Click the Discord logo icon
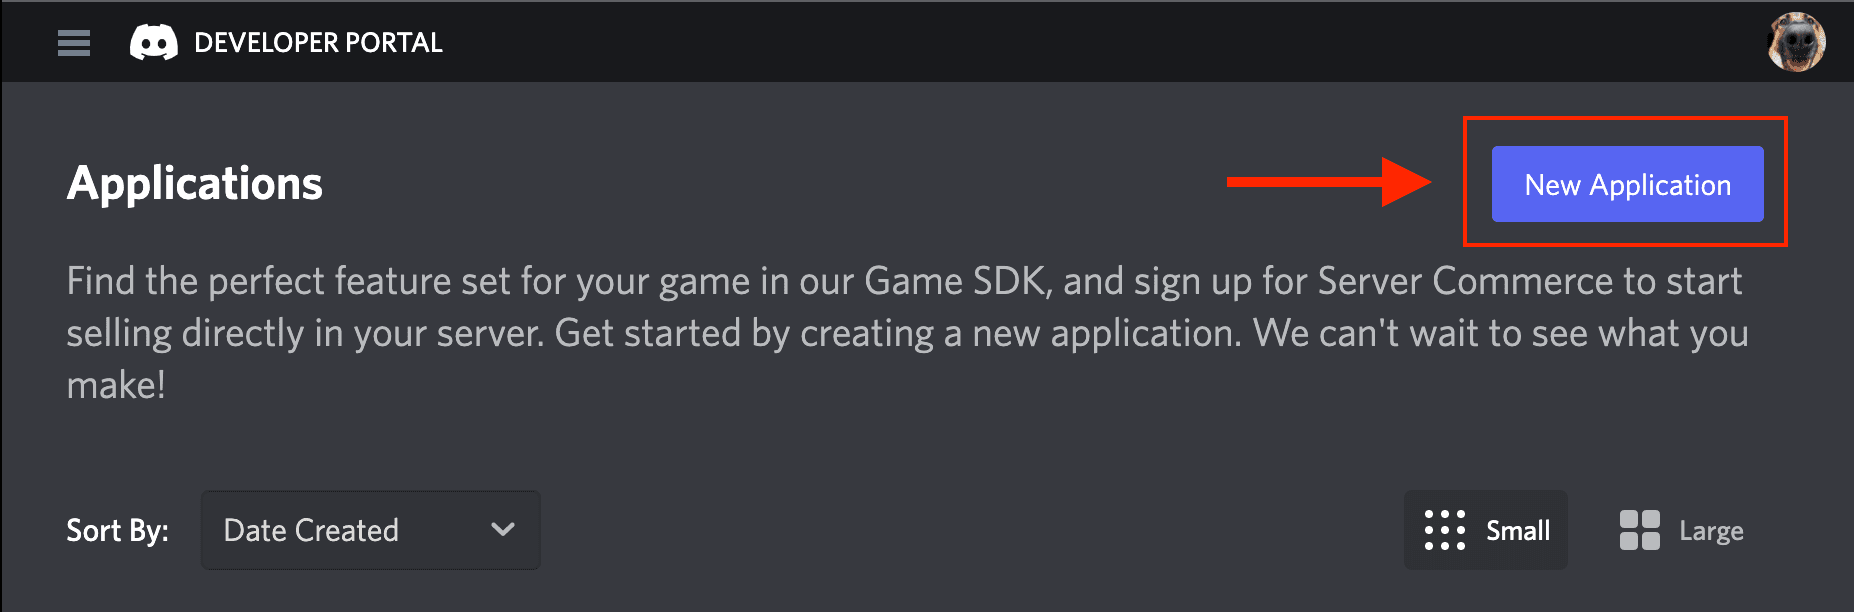Viewport: 1854px width, 612px height. point(154,43)
